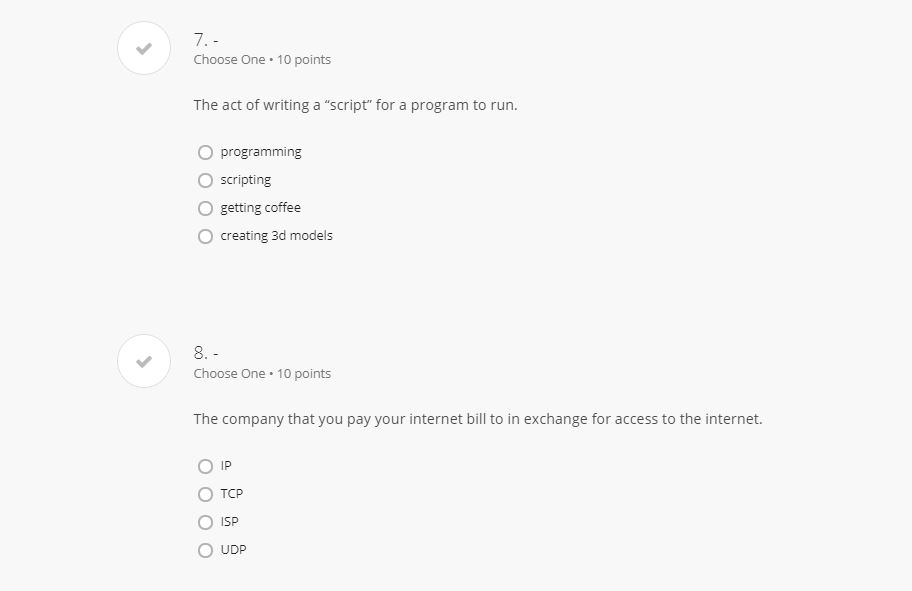The image size is (912, 591).
Task: Click the checkmark icon beside question 7
Action: 144,48
